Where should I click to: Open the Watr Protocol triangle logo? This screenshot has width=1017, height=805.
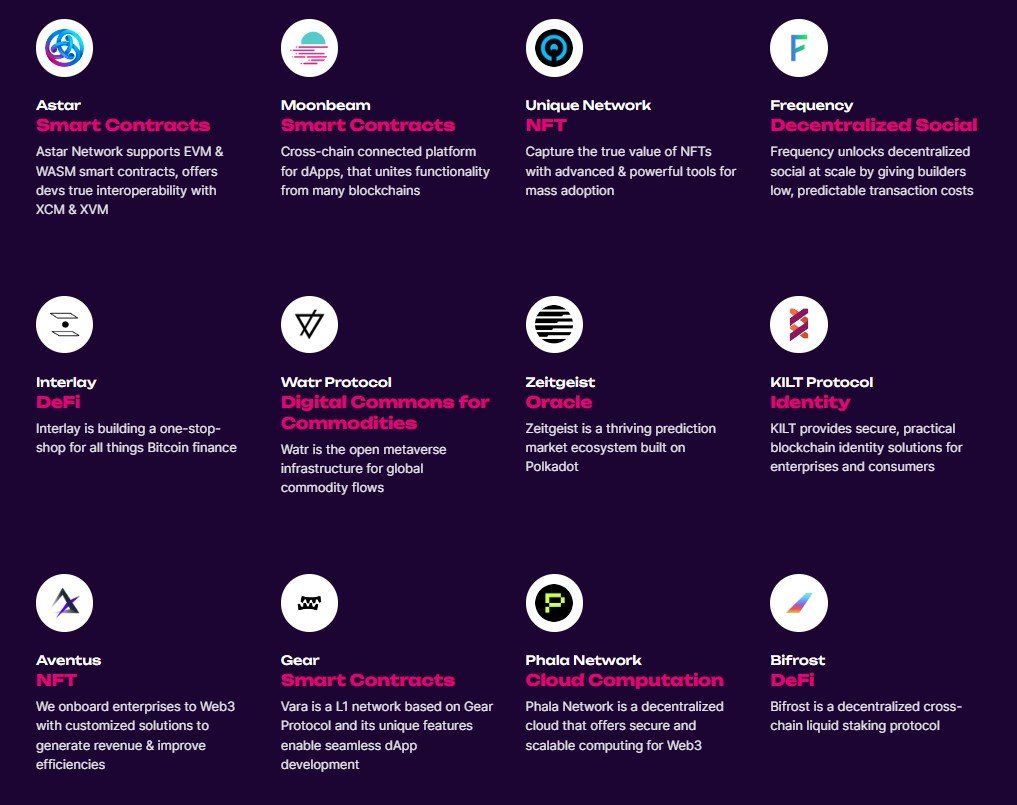click(309, 325)
